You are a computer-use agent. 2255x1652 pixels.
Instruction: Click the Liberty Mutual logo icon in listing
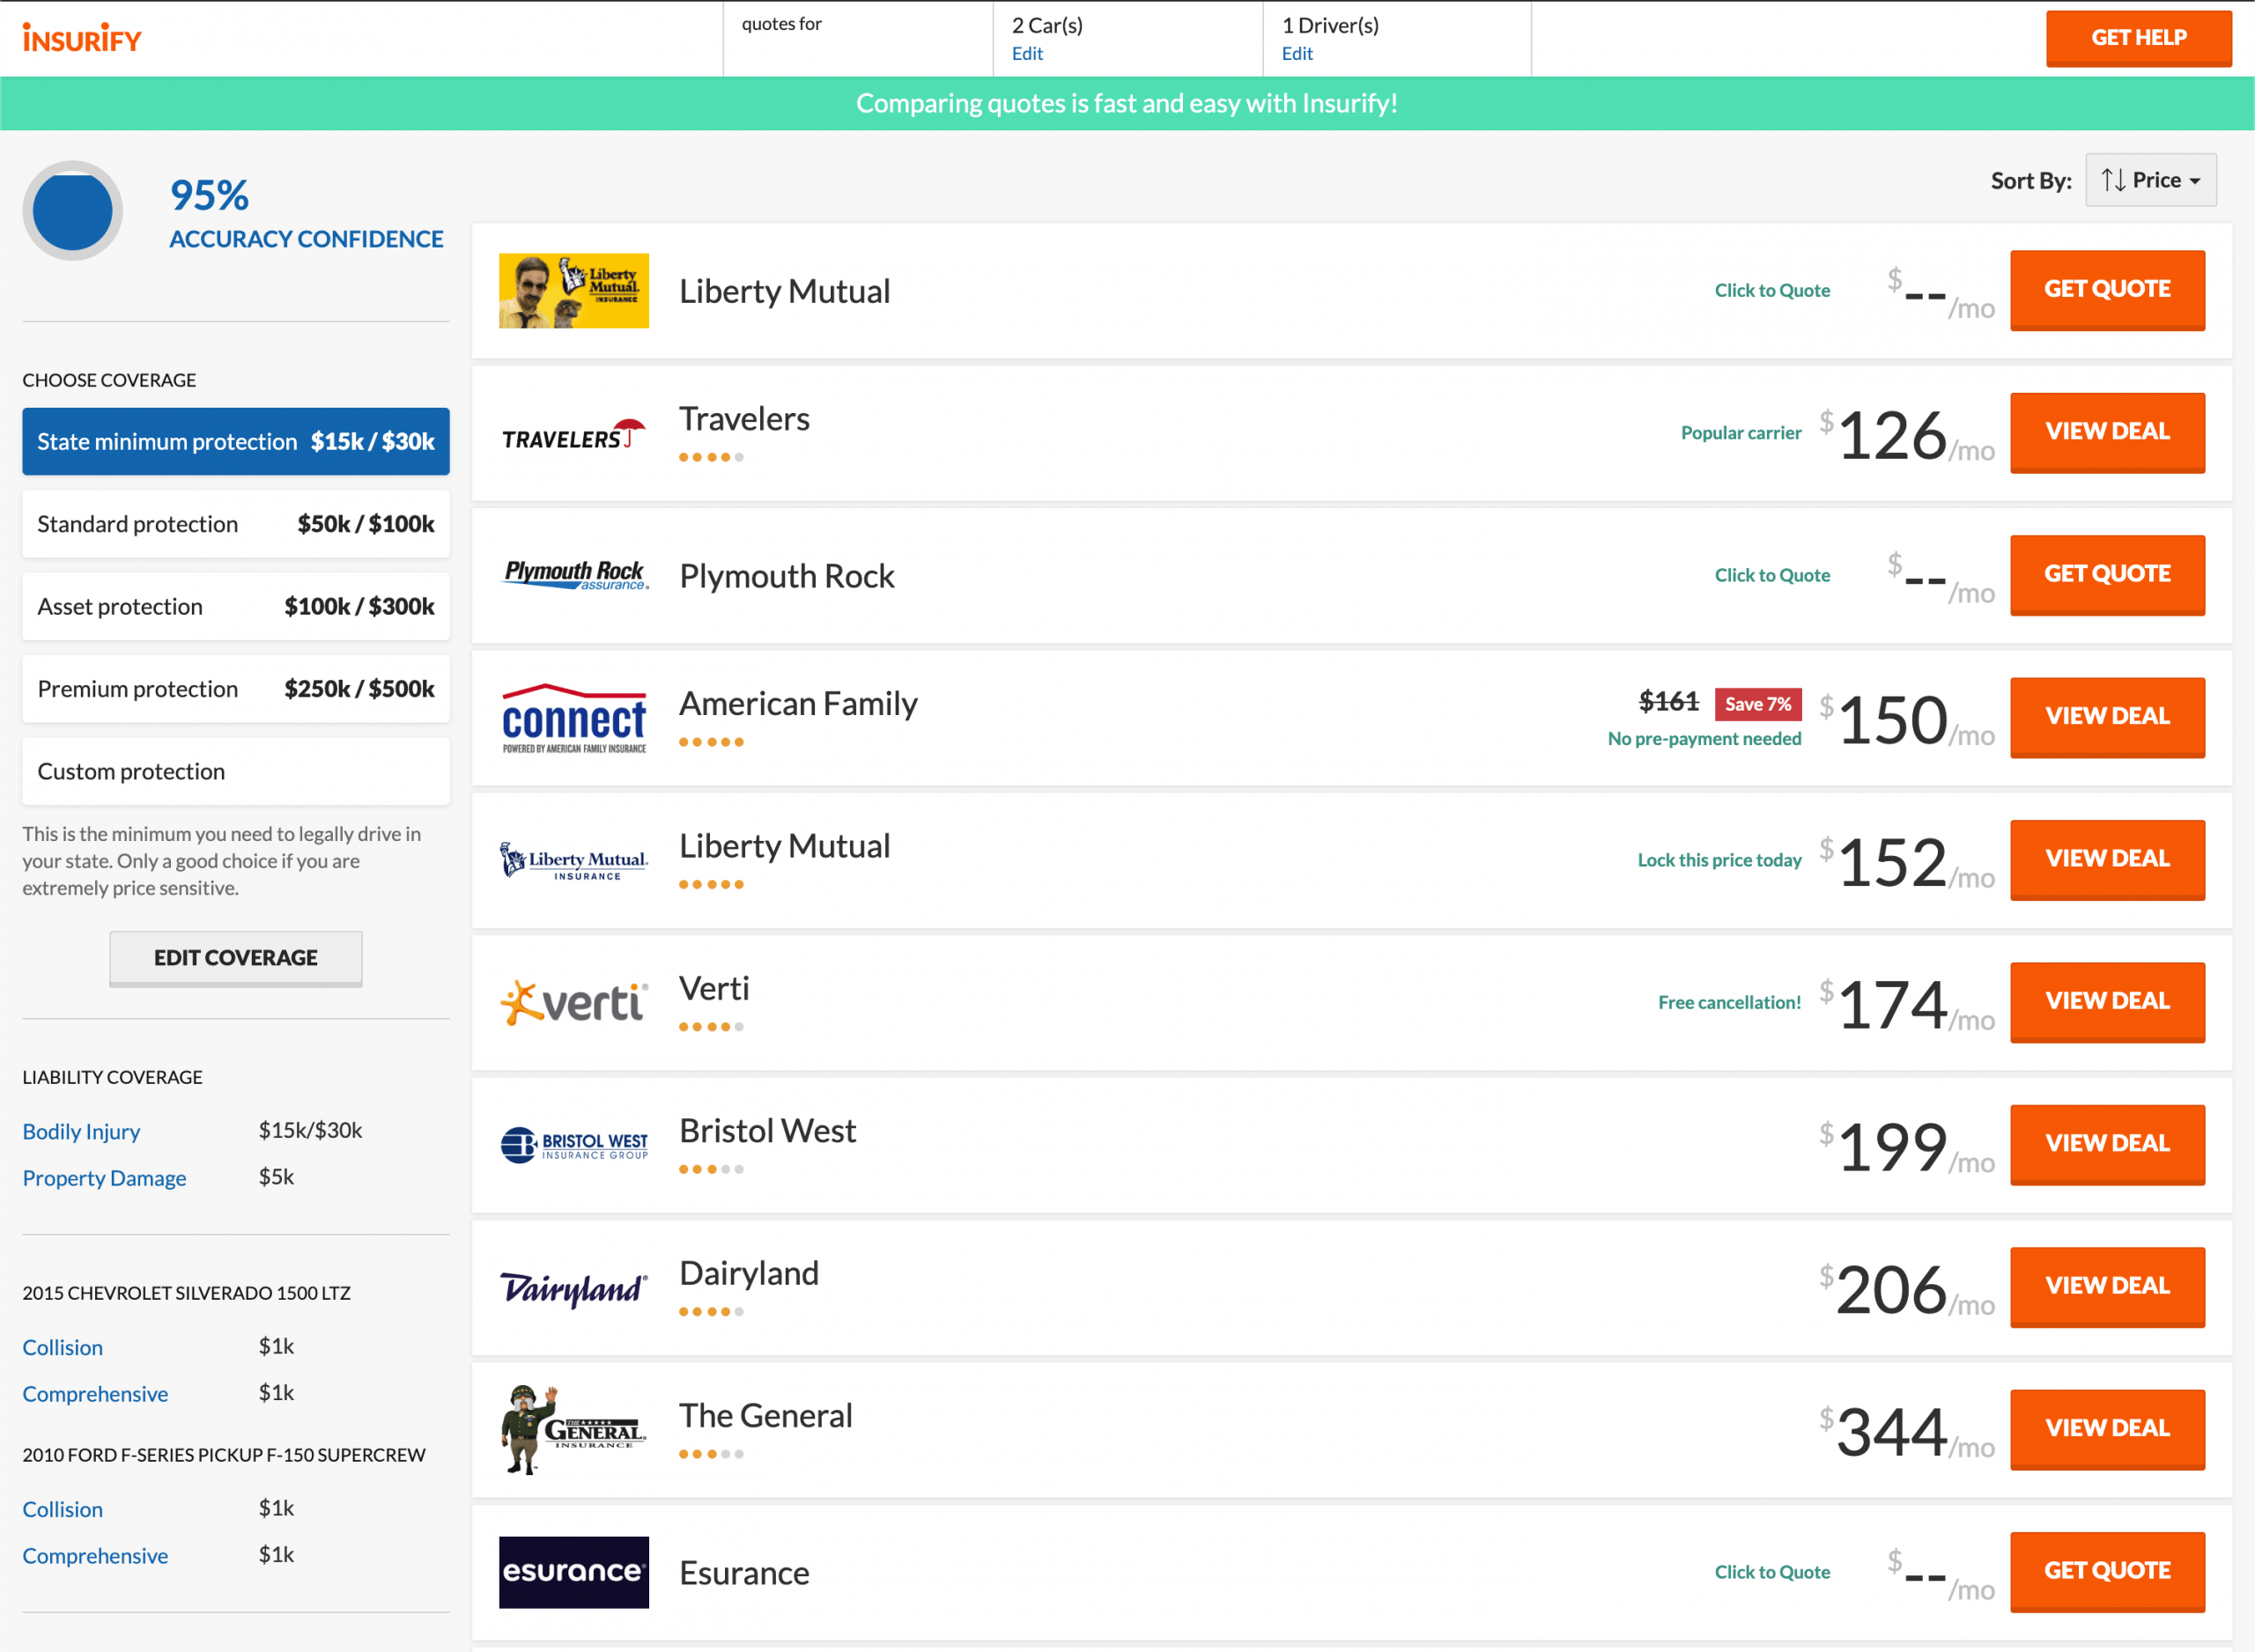click(x=573, y=291)
